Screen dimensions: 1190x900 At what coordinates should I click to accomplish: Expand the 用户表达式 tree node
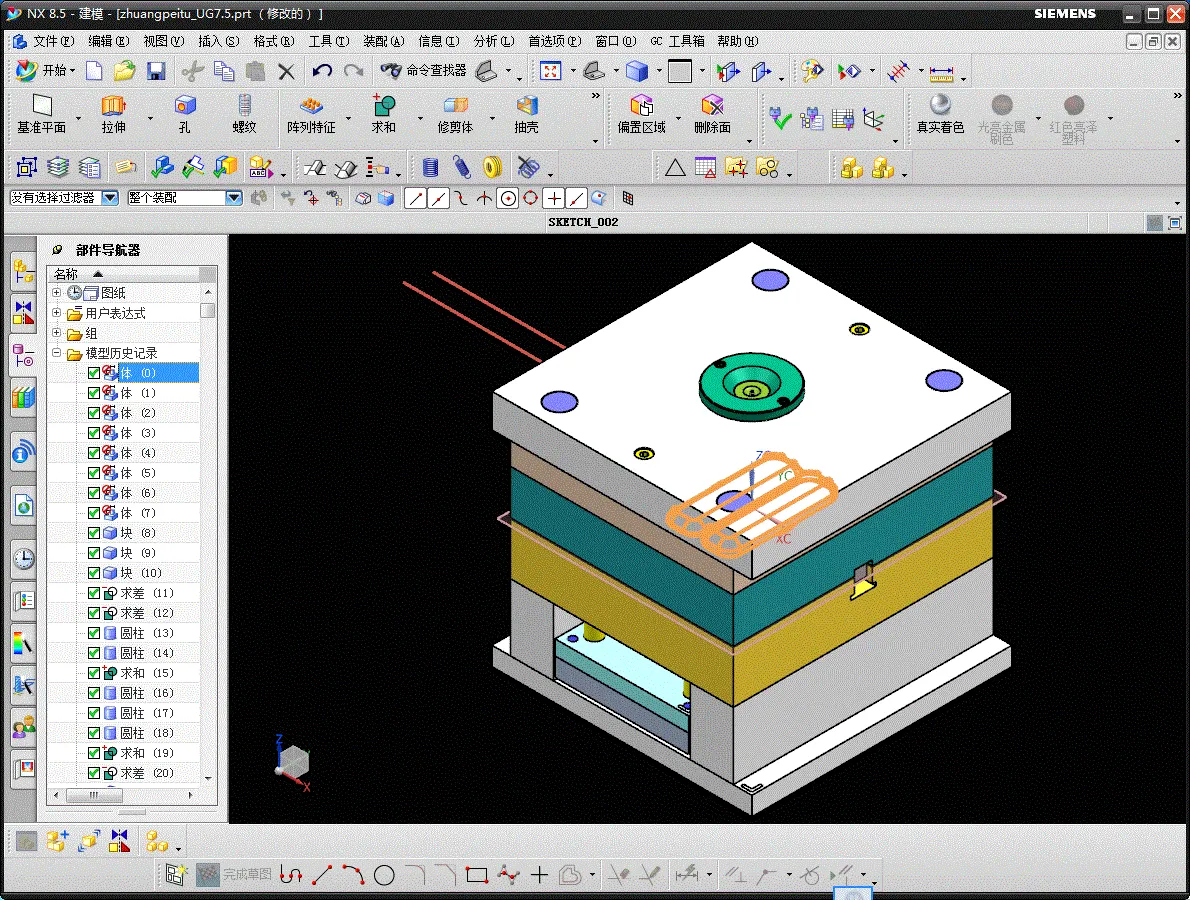[57, 313]
